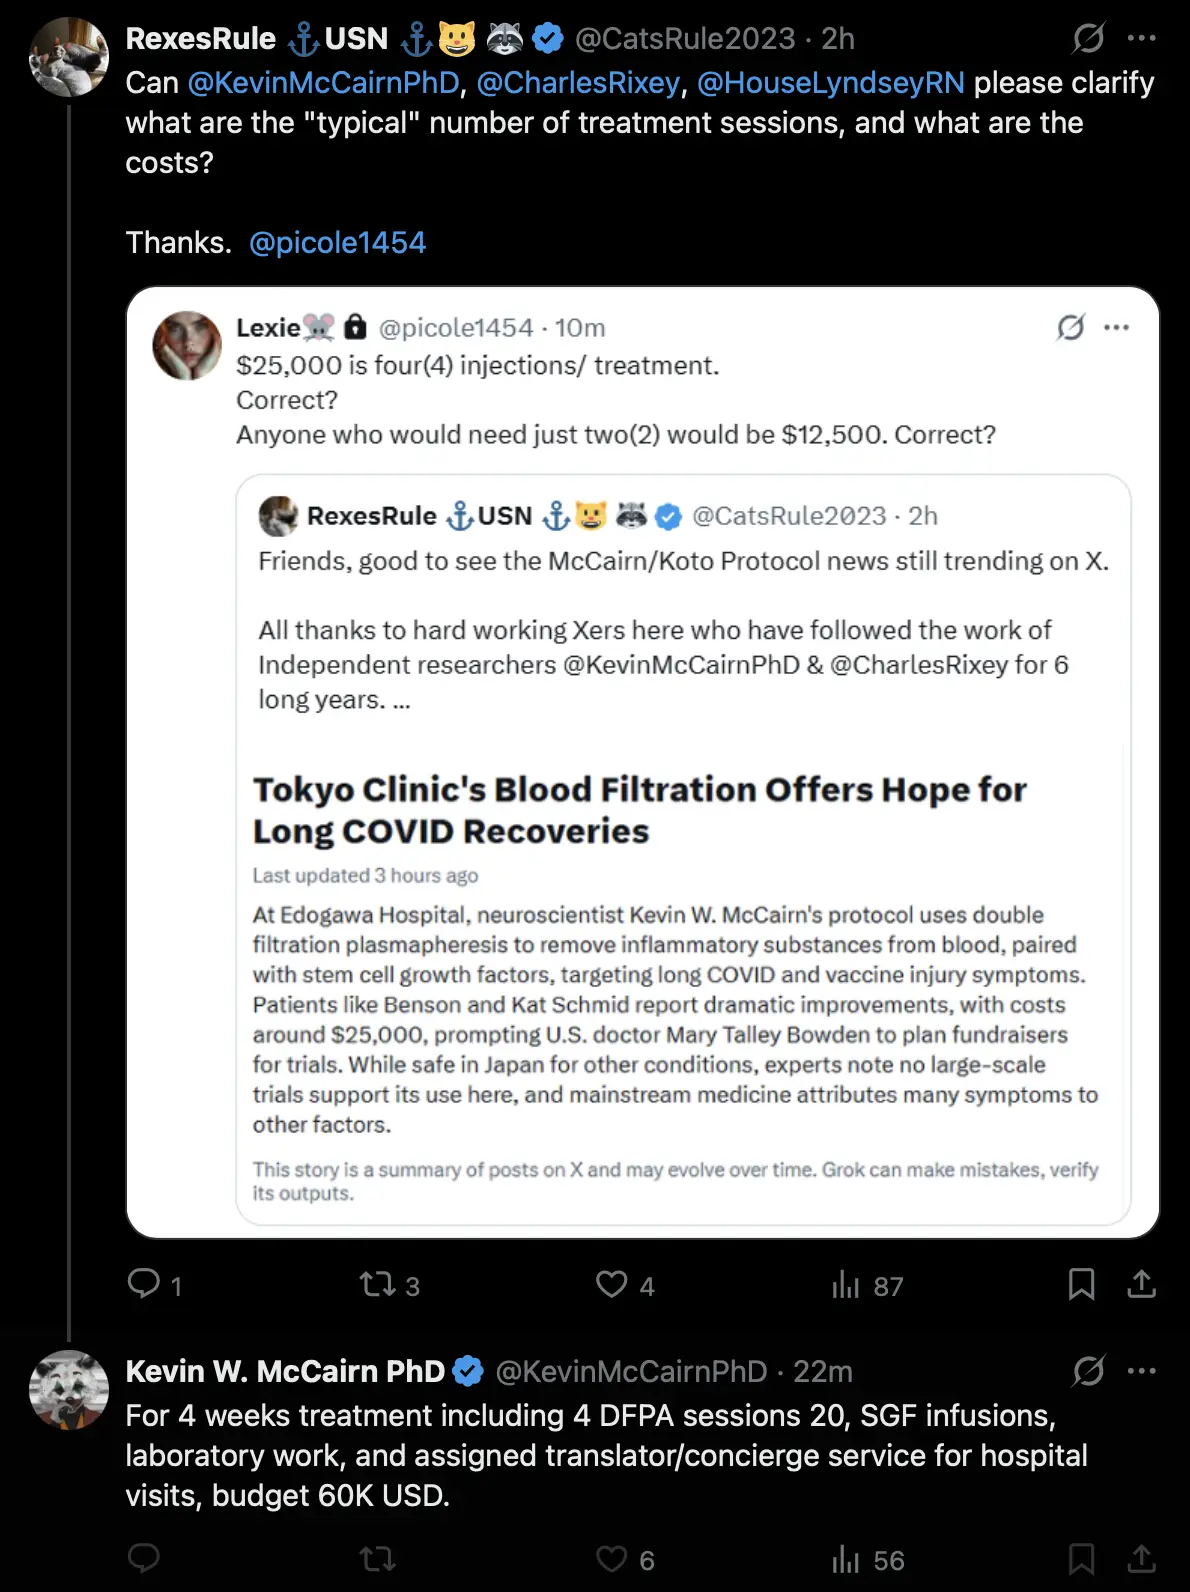The image size is (1190, 1592).
Task: Open more options on Lexie's quoted post
Action: pos(1117,327)
